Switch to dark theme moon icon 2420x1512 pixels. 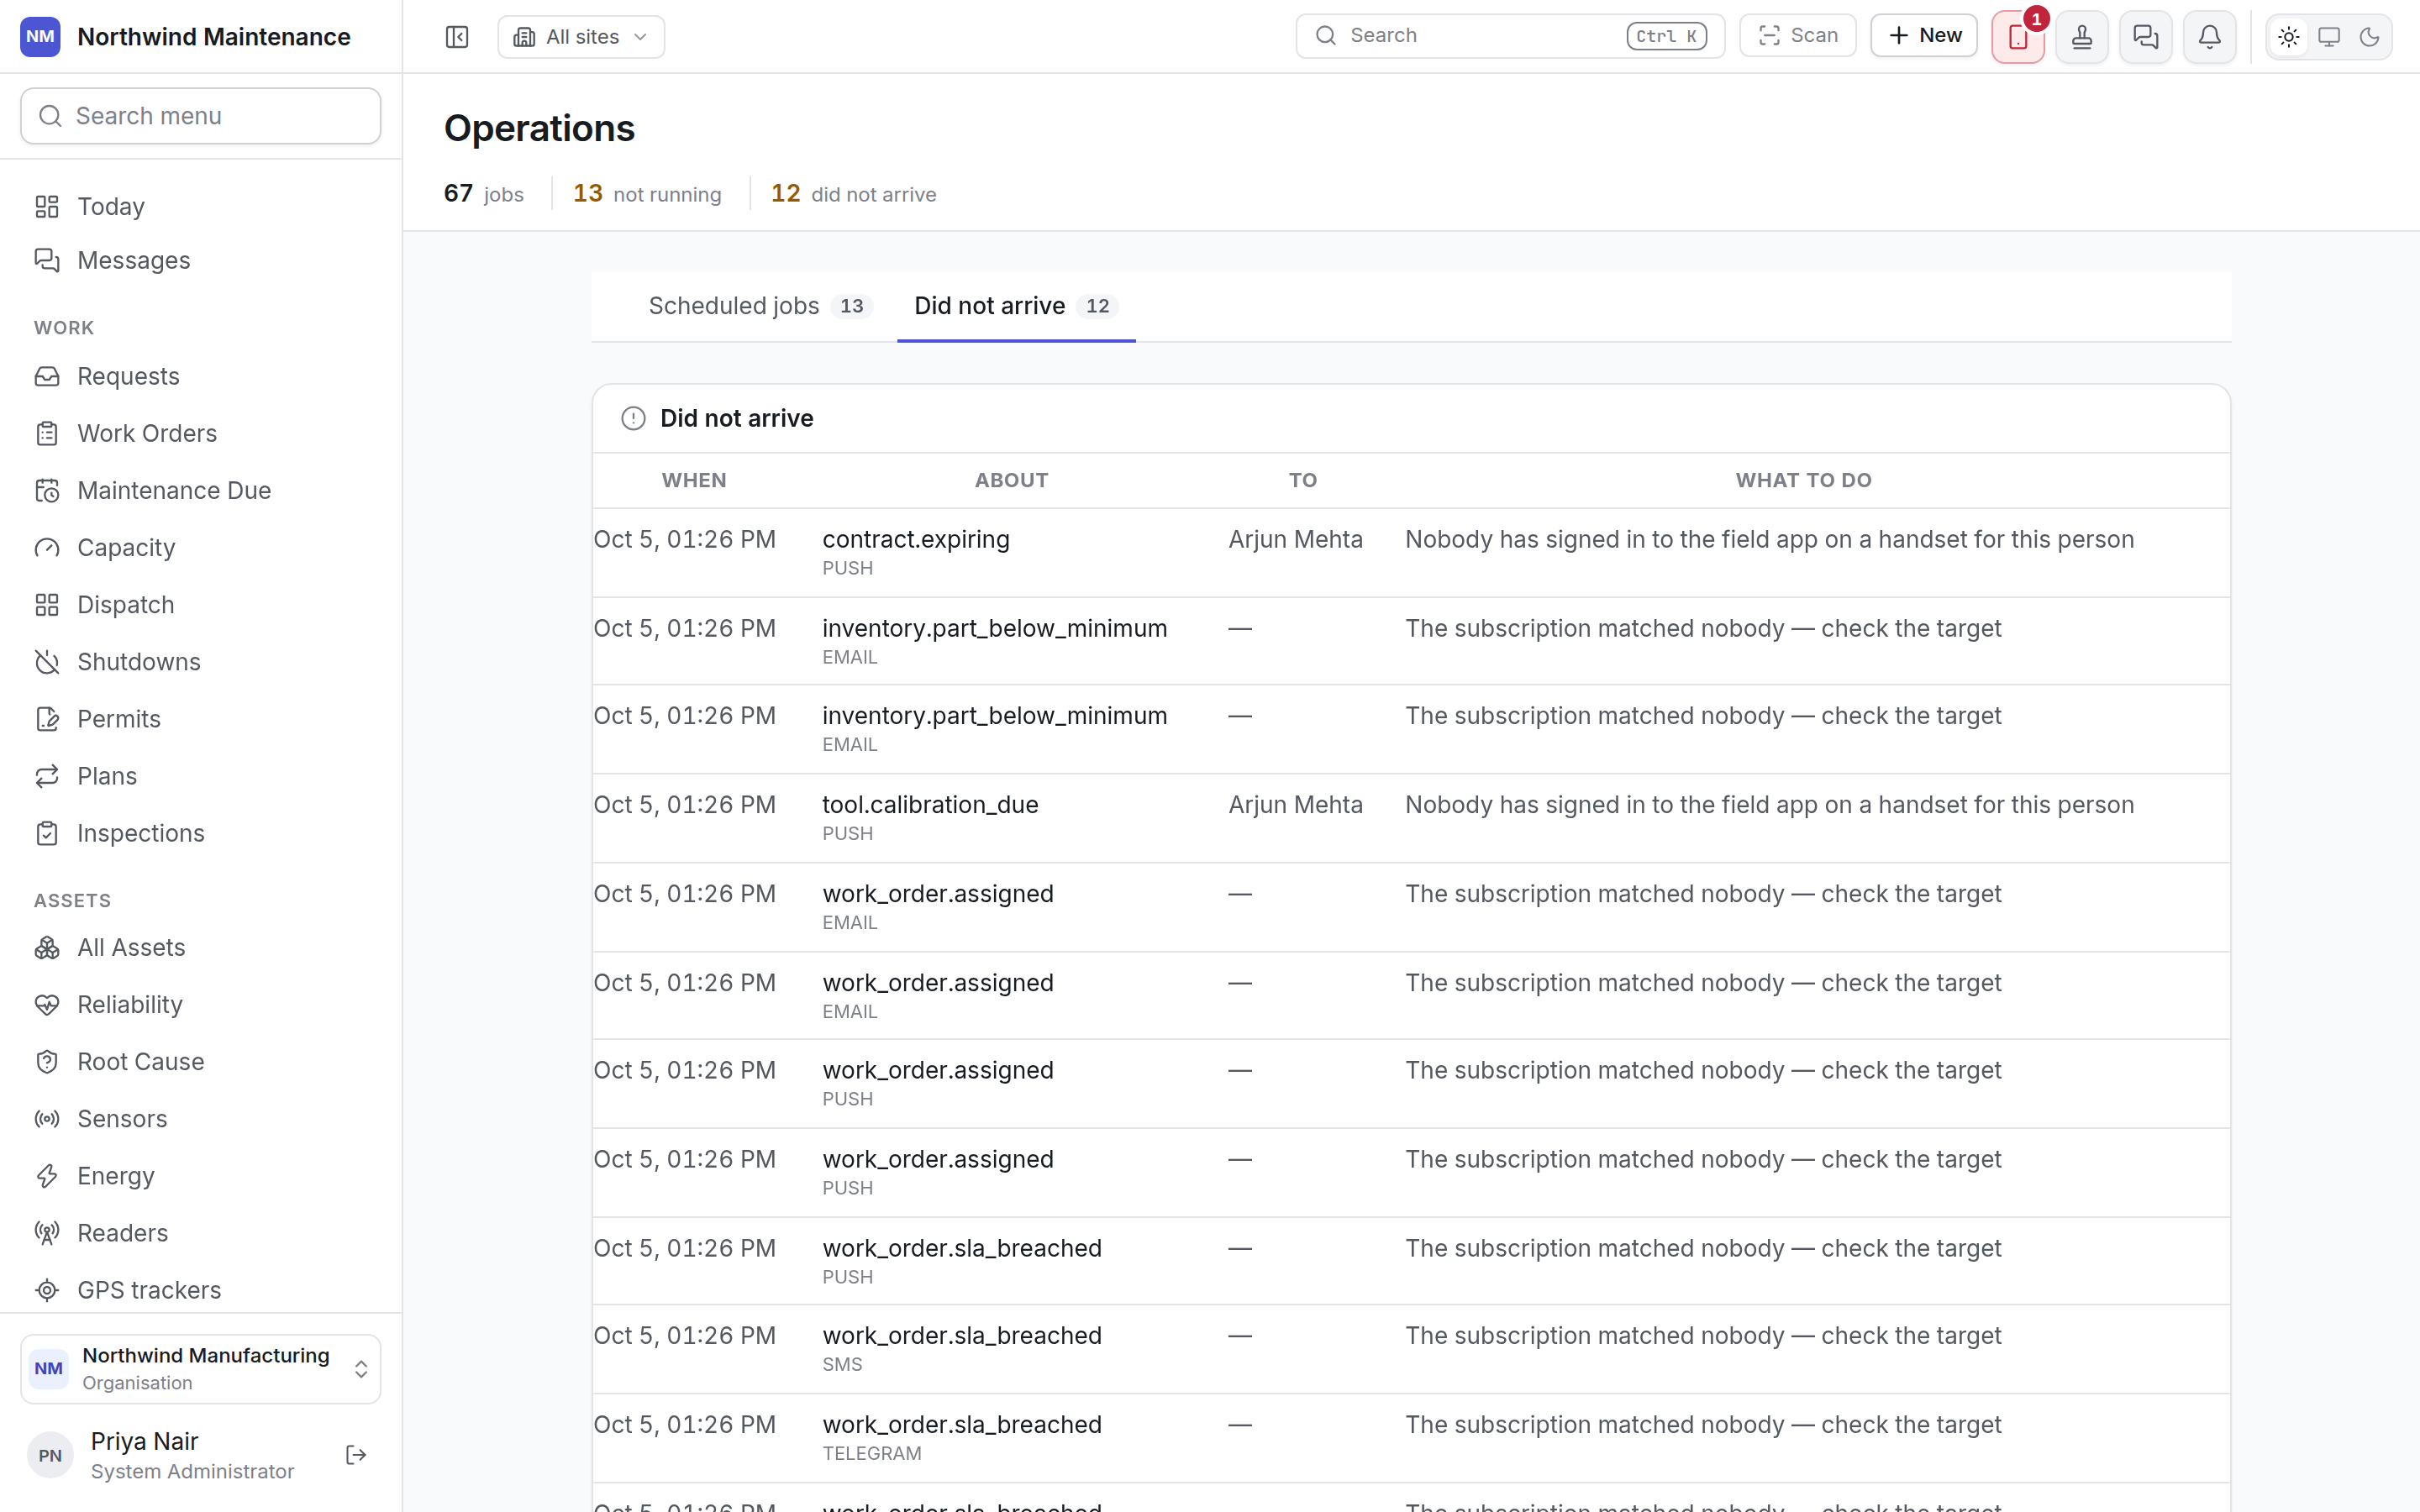coord(2369,37)
